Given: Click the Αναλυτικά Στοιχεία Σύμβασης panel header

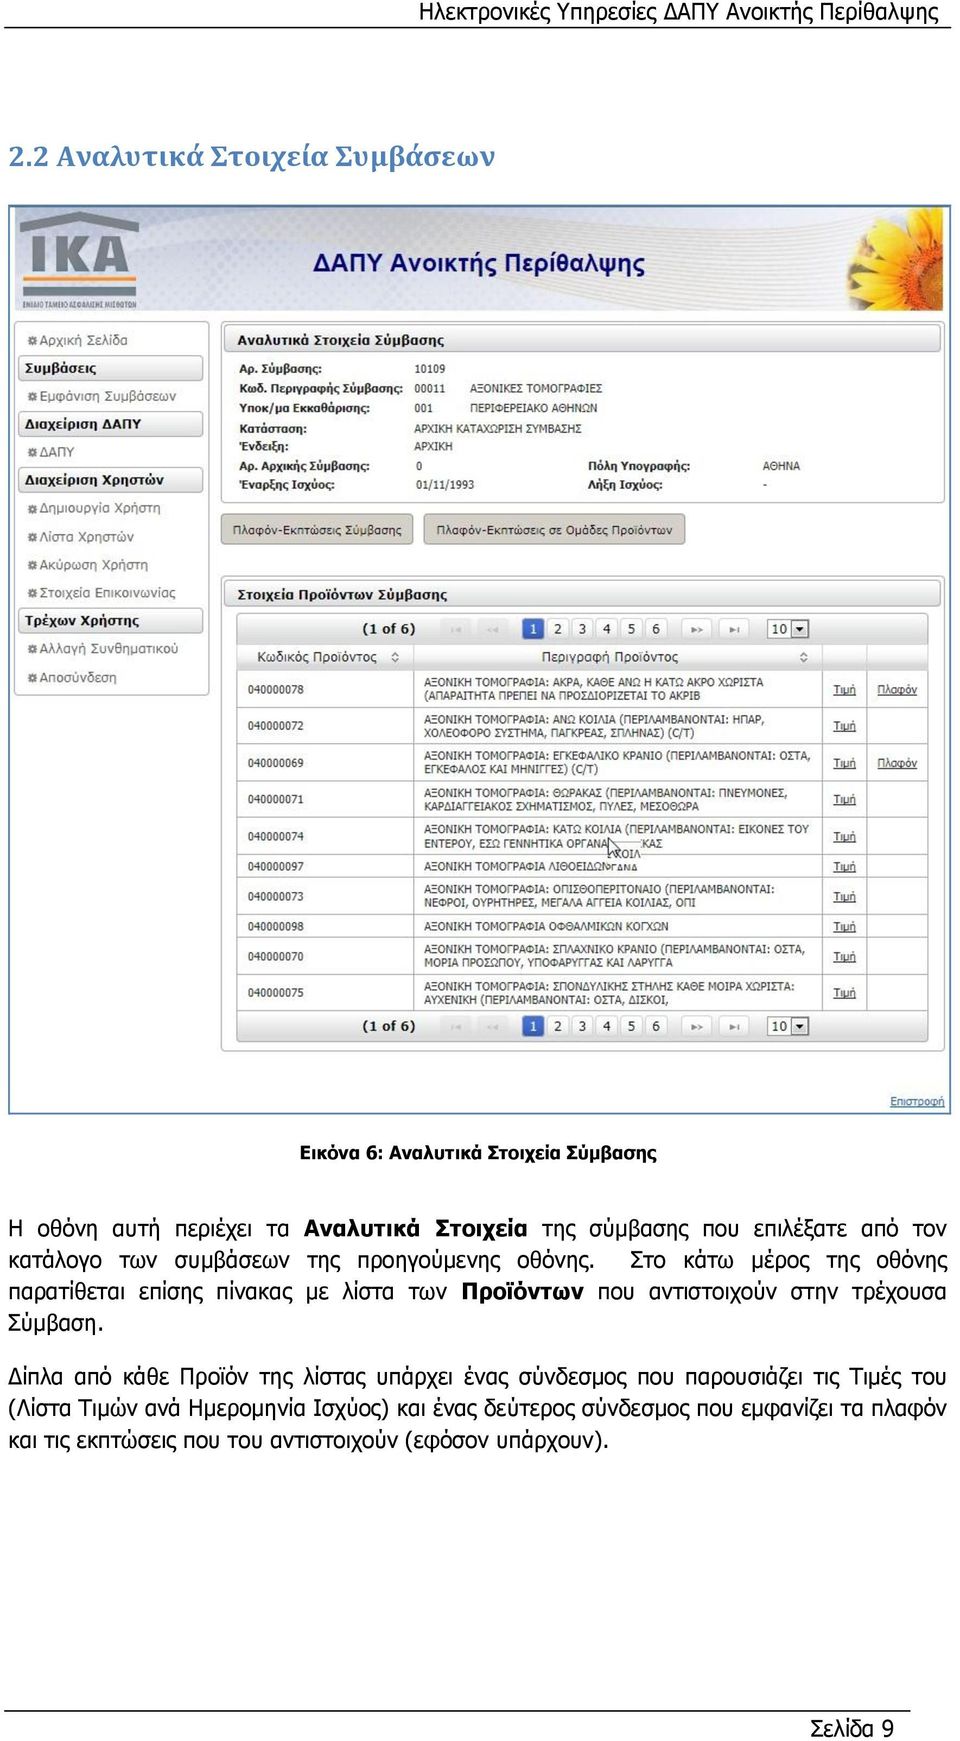Looking at the screenshot, I should click(x=582, y=339).
